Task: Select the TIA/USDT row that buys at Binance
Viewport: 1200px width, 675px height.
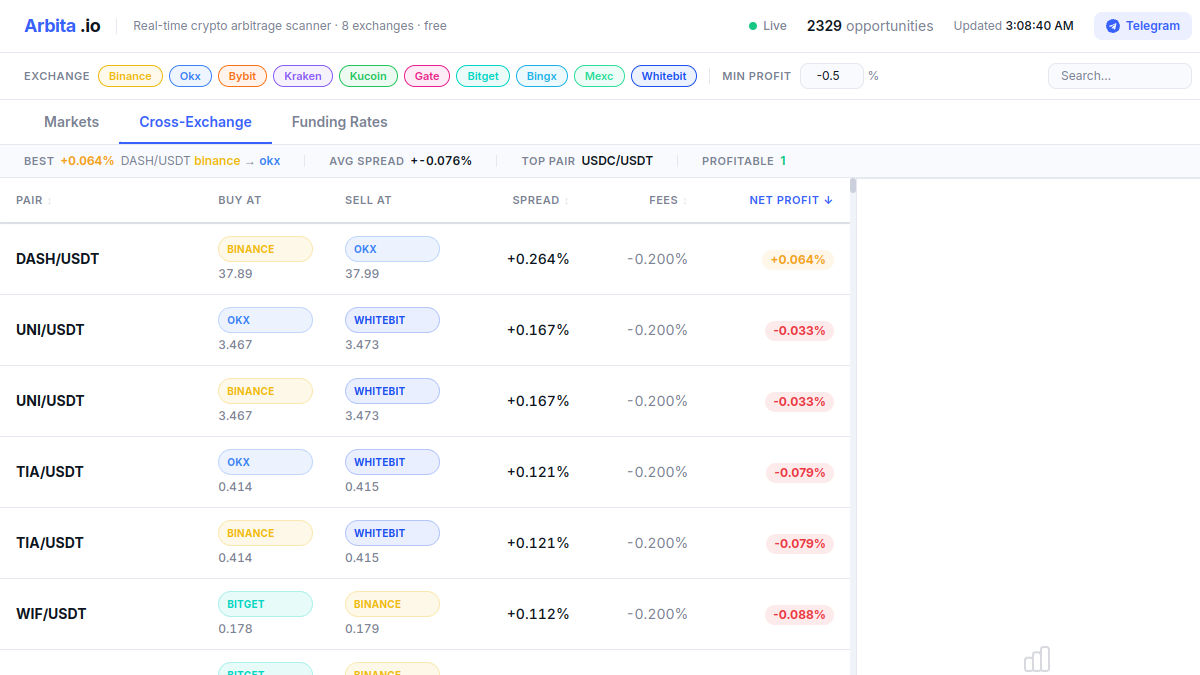Action: click(x=425, y=543)
